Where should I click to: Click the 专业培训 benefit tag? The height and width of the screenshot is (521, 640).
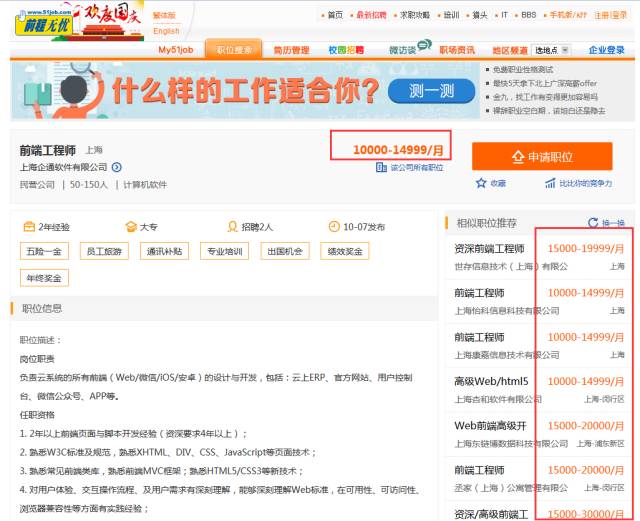click(224, 251)
